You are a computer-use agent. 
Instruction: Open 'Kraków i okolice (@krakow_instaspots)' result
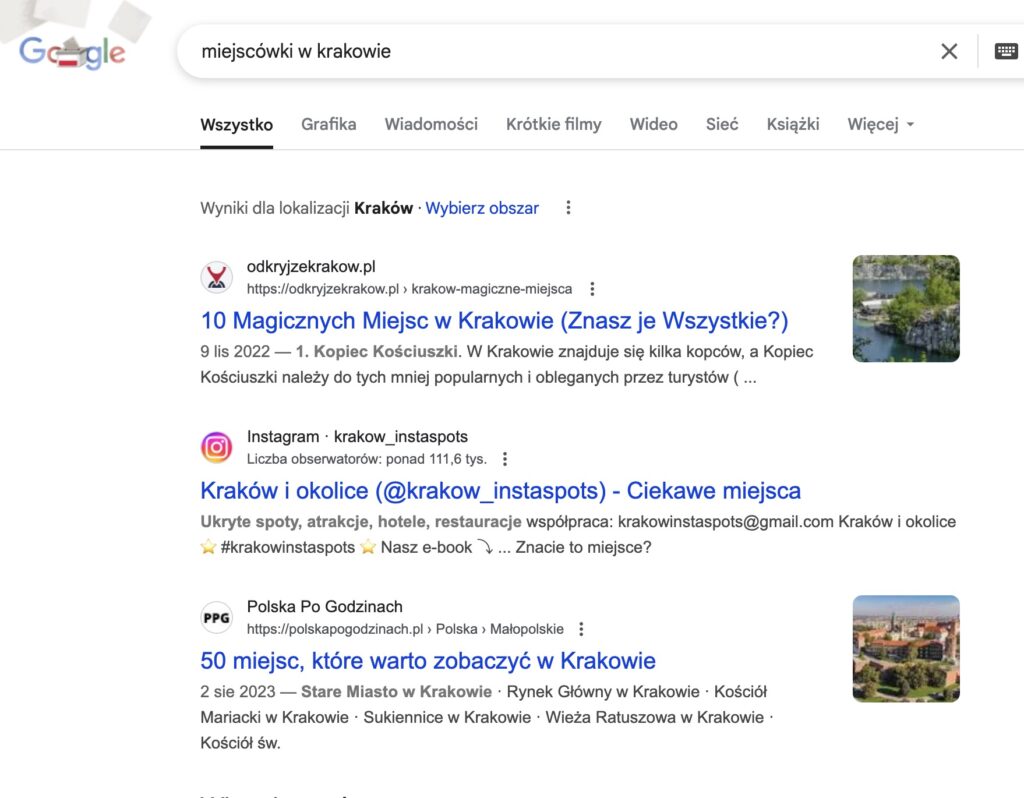point(500,490)
